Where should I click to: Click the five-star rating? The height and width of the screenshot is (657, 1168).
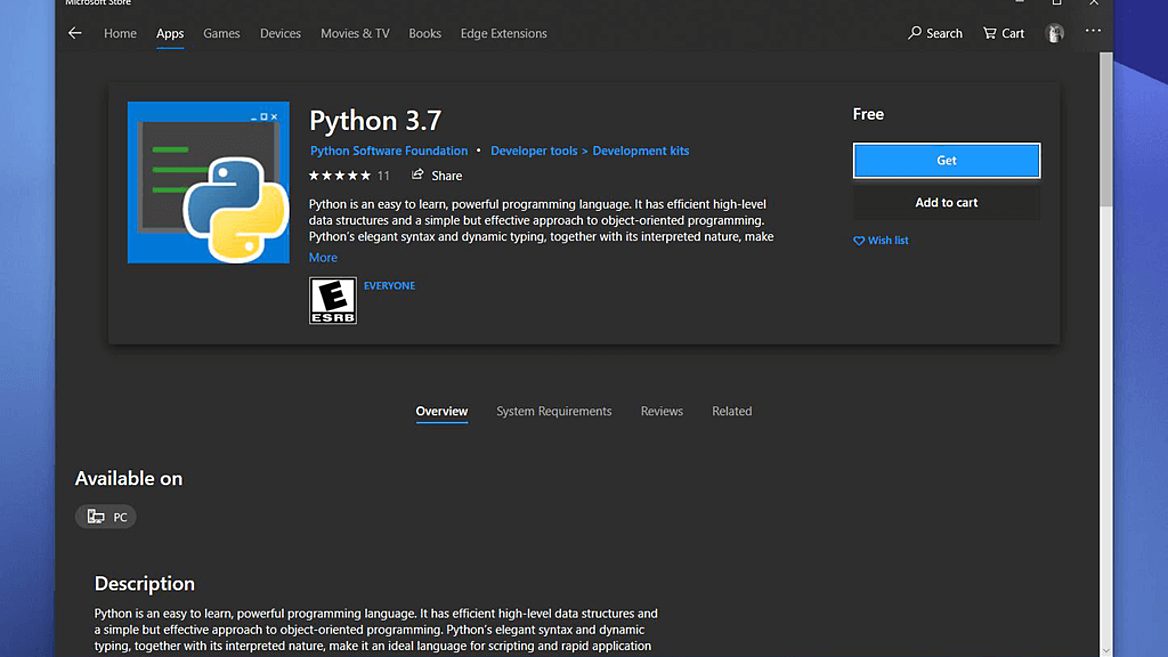click(x=340, y=176)
